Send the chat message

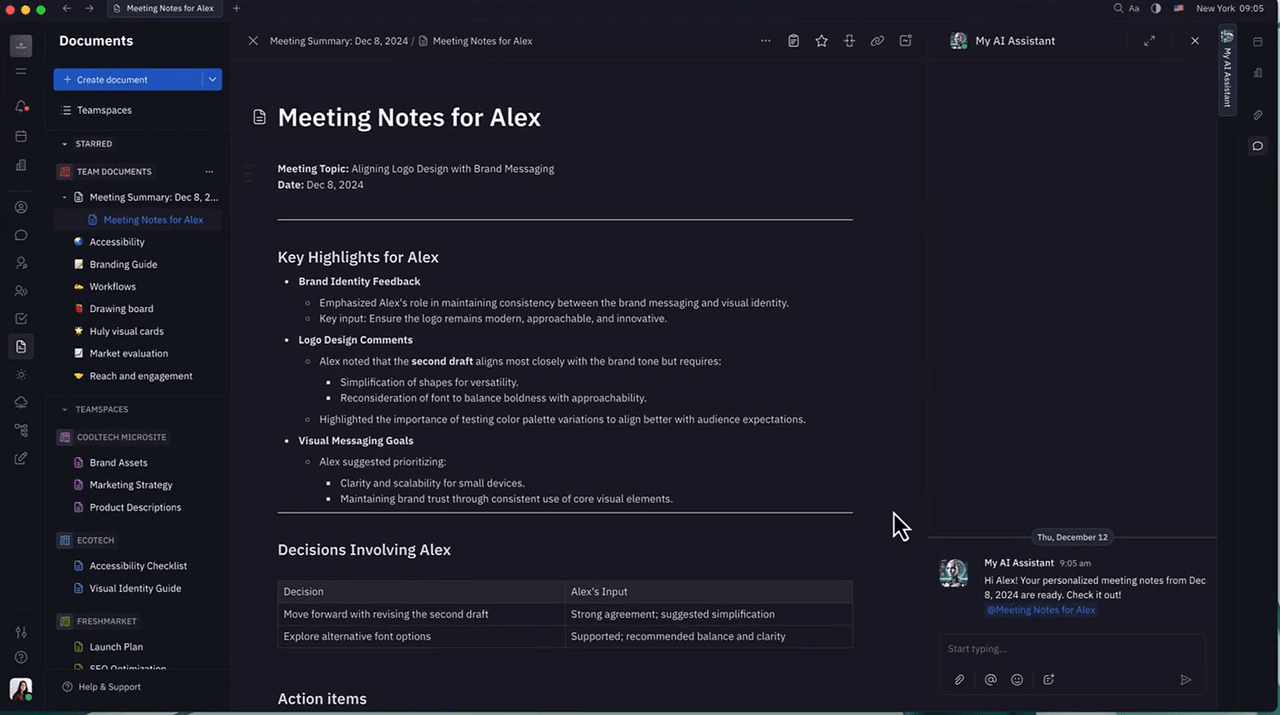tap(1185, 680)
